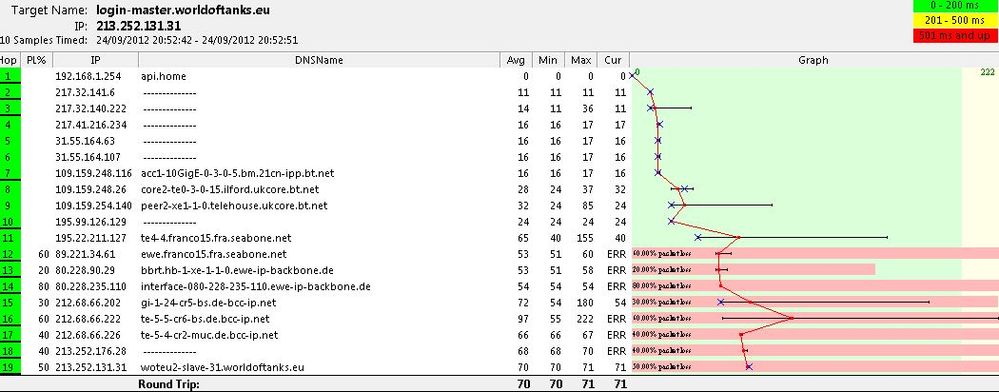999x392 pixels.
Task: Click IP address 217.41.216.234
Action: pyautogui.click(x=90, y=125)
